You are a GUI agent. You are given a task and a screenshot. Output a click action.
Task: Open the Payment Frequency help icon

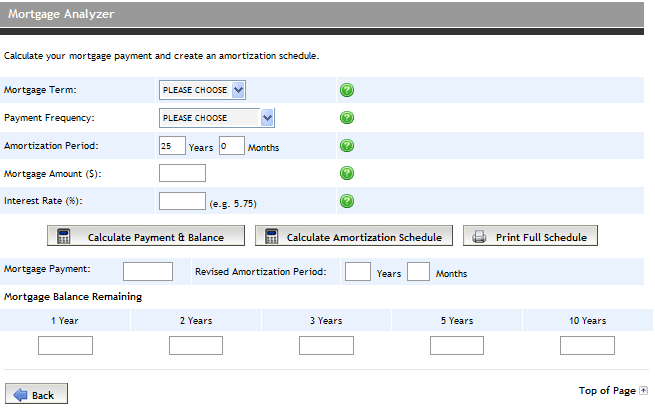[x=347, y=117]
